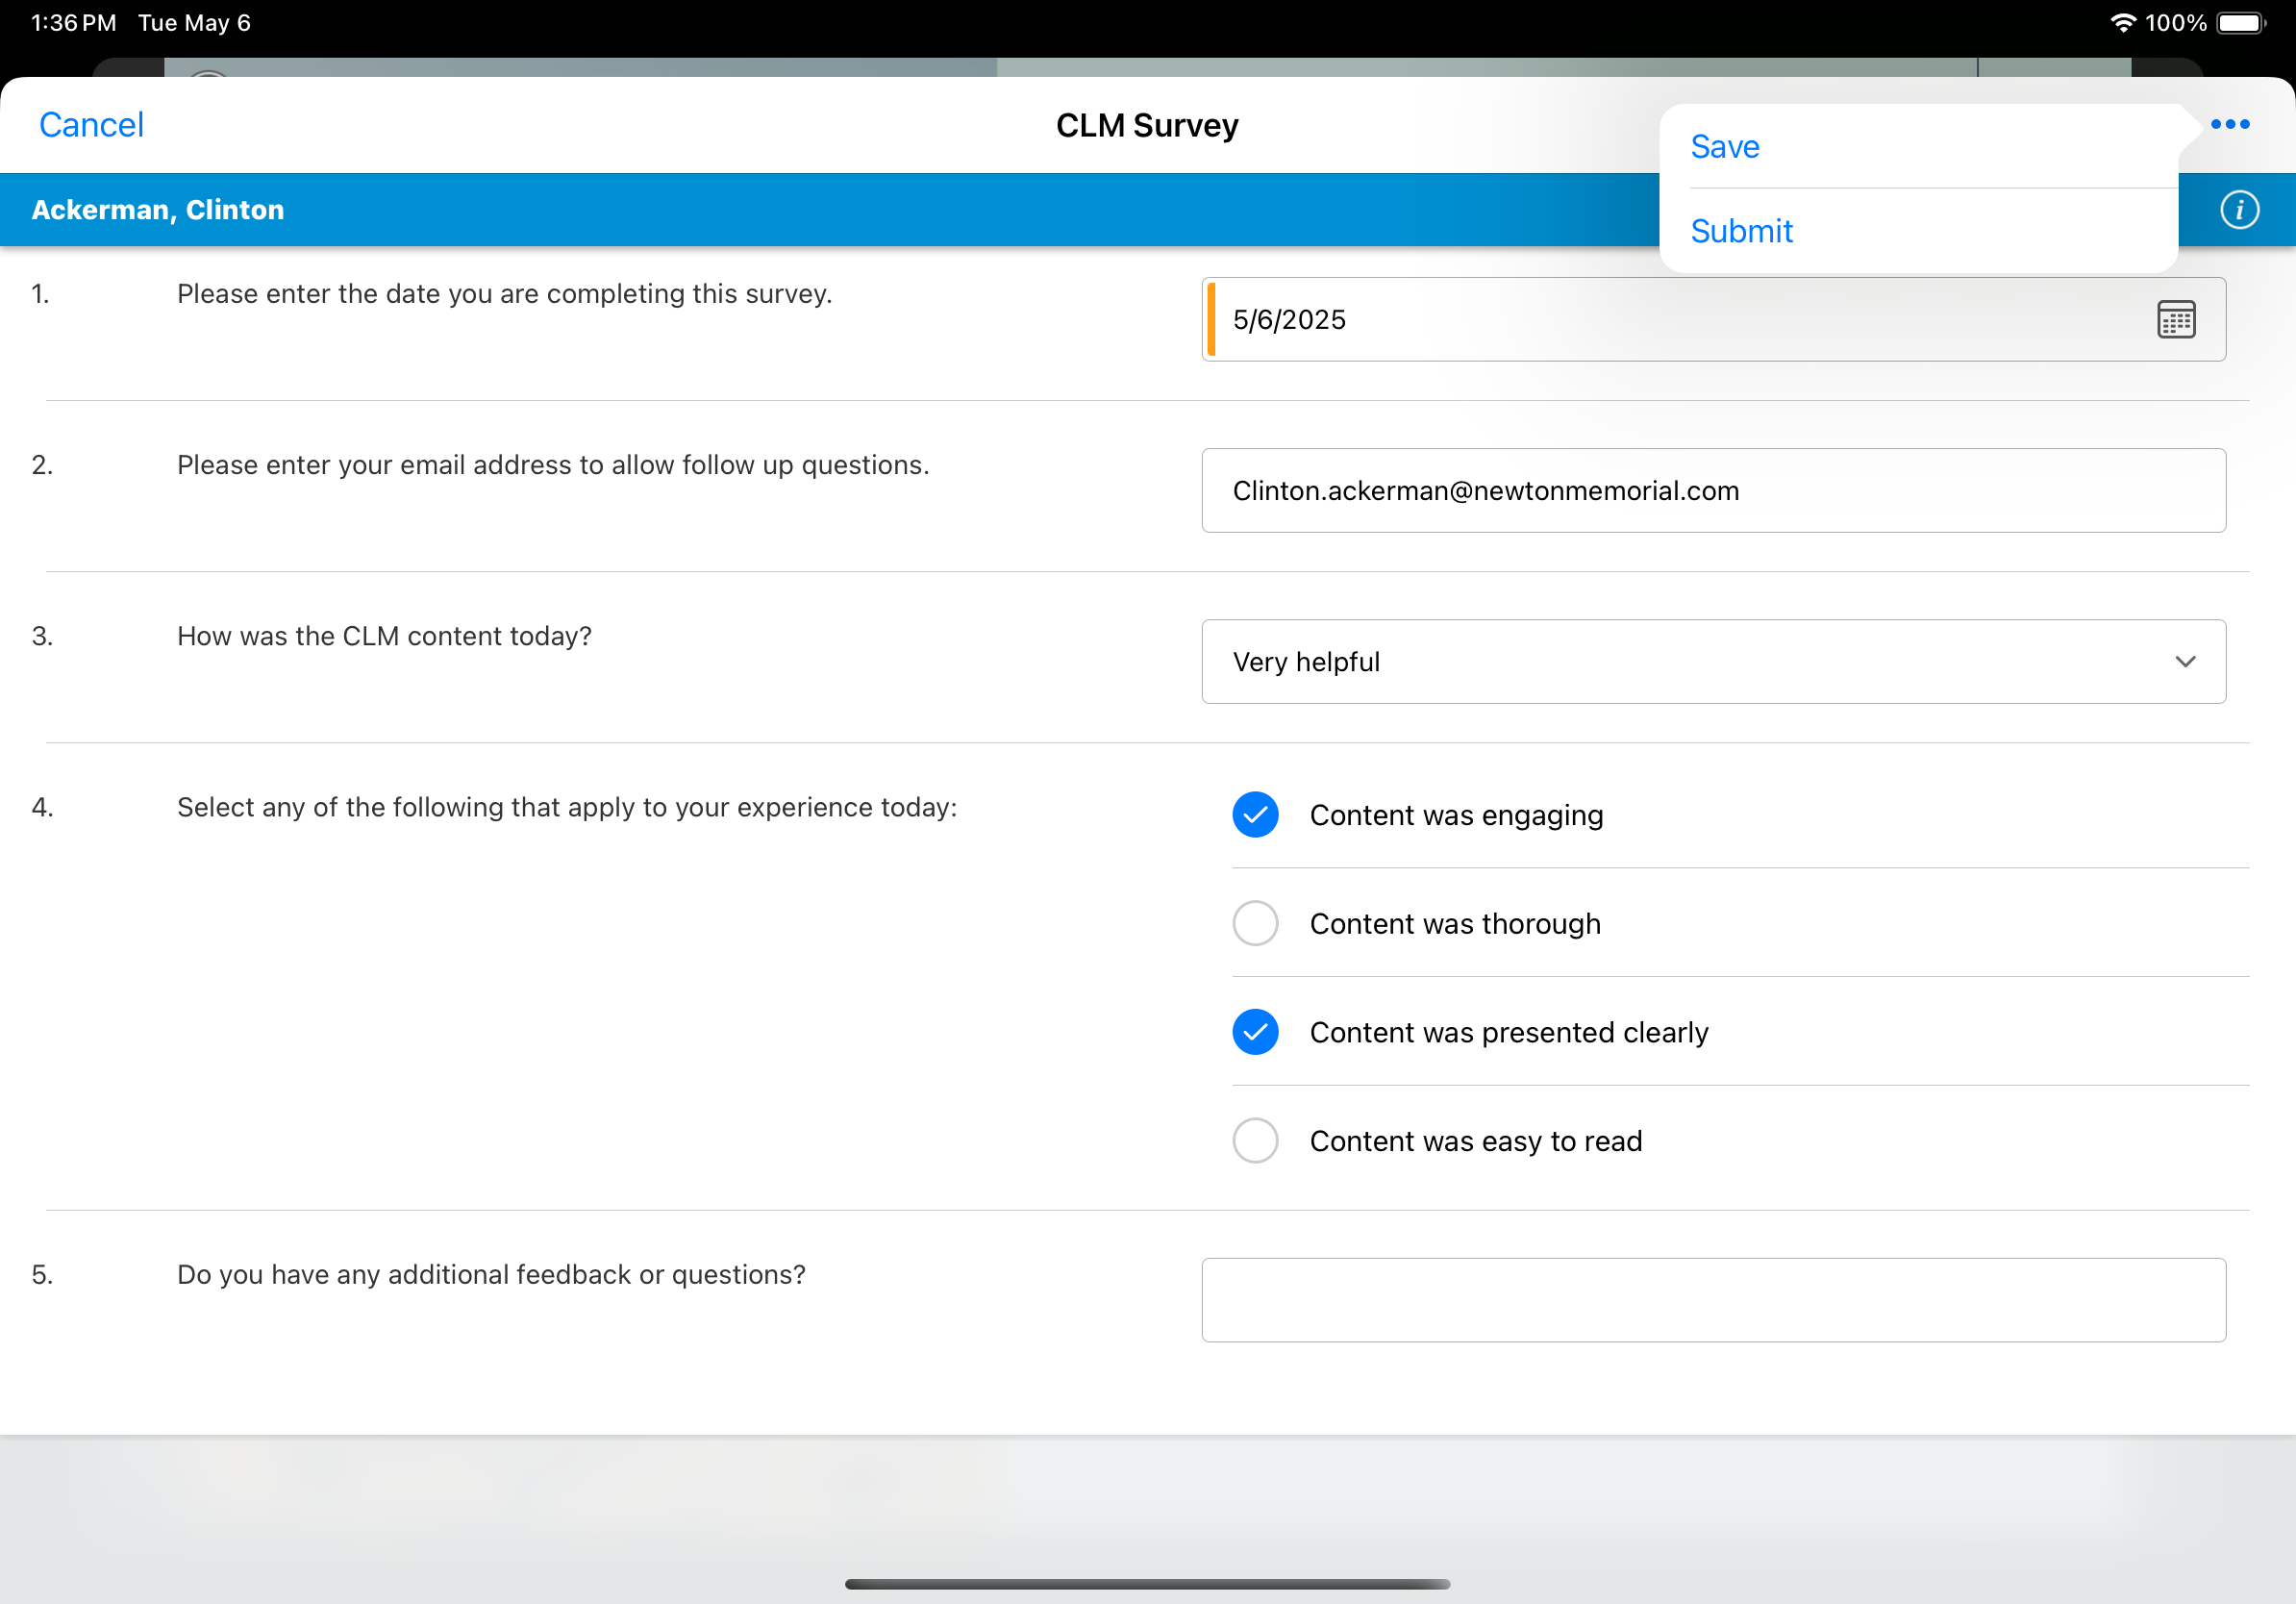Tap the Wi-Fi status icon

2122,23
